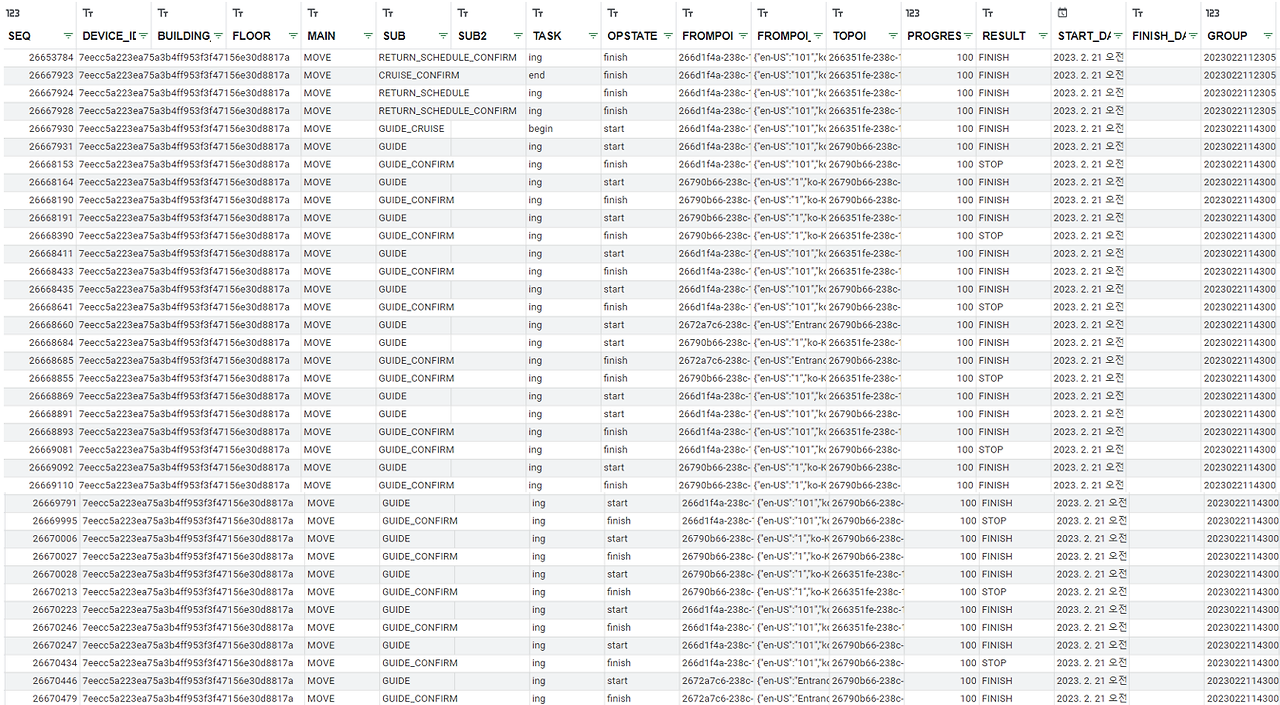Click the STOP result in row 26669081
This screenshot has width=1280, height=705.
[991, 450]
